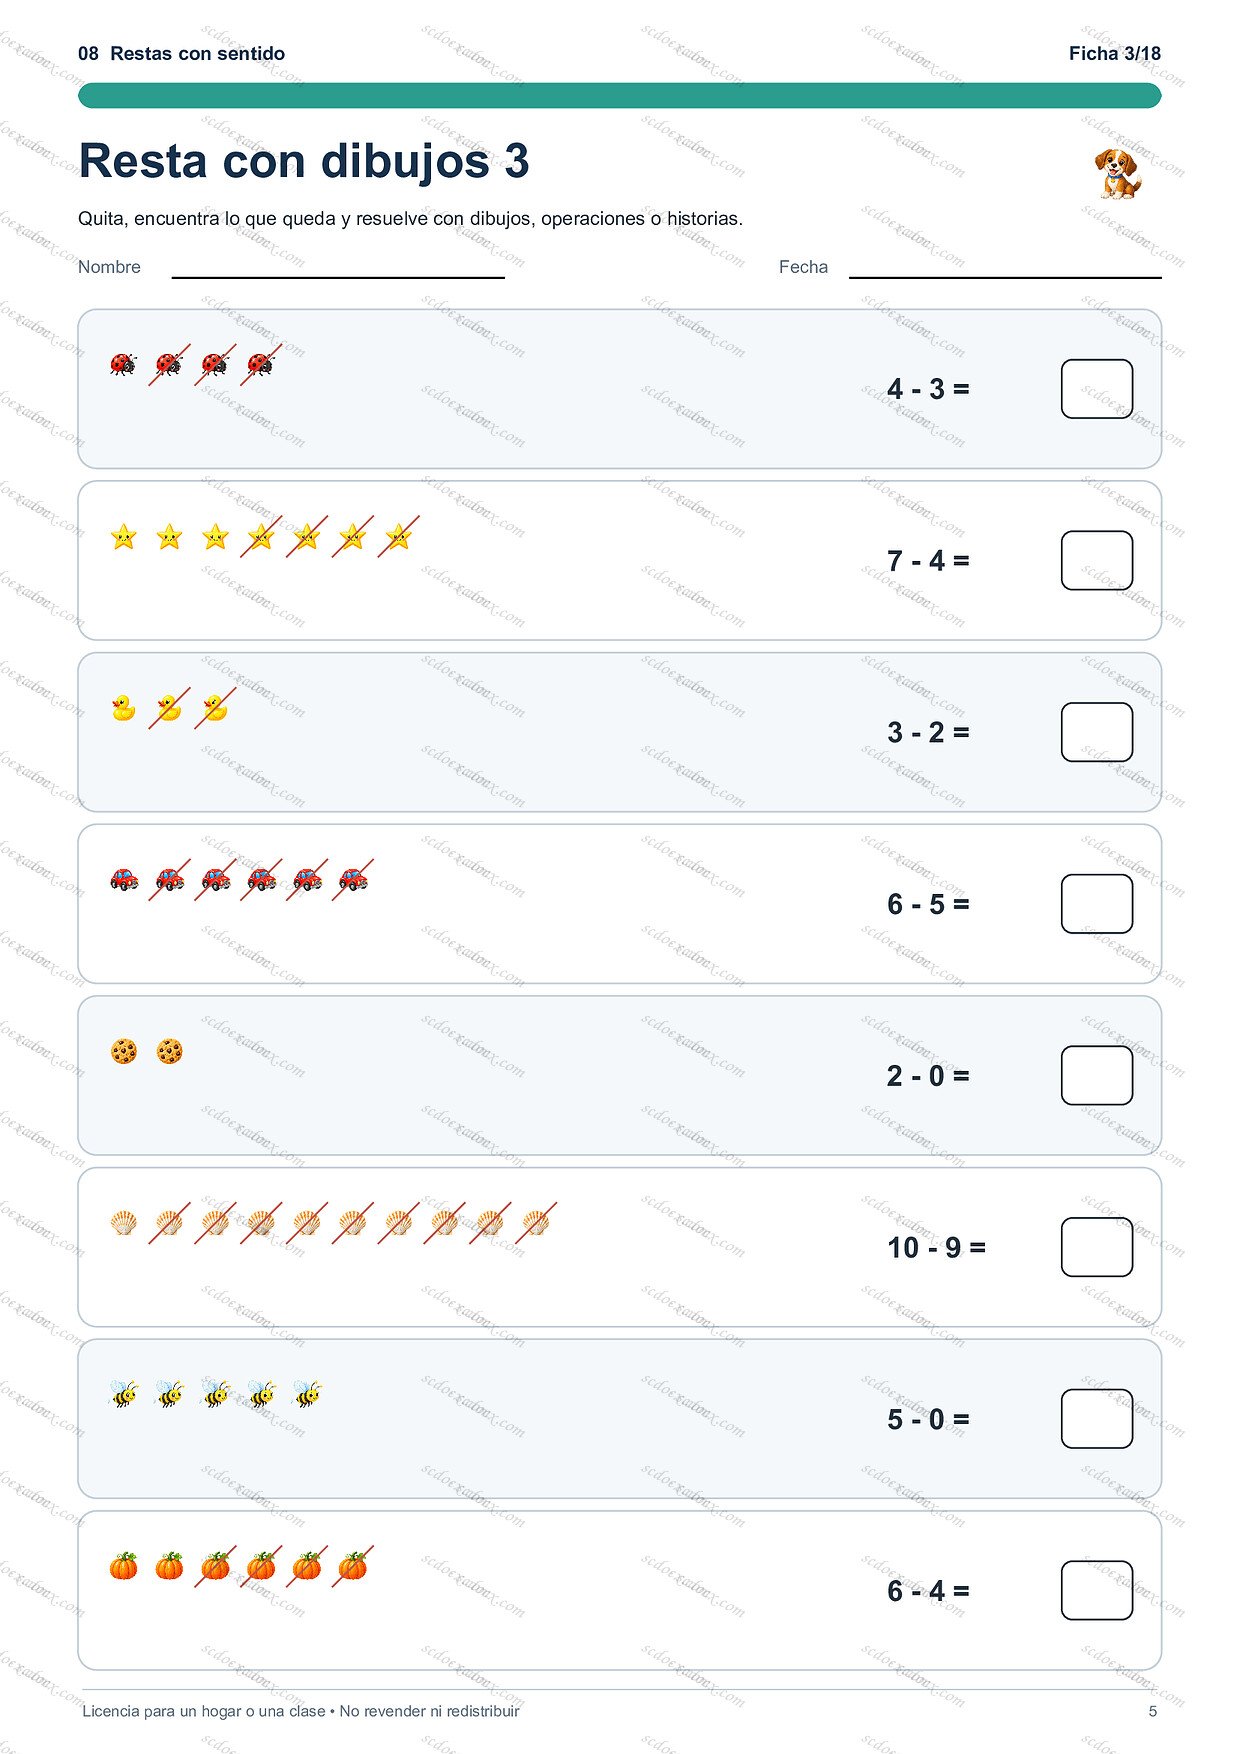The image size is (1240, 1754).
Task: Click the Fecha line field
Action: pos(1005,267)
